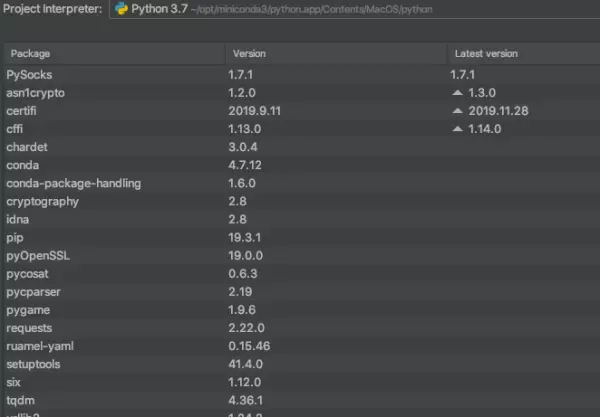Screen dimensions: 600x417
Task: Sort by the Version column header
Action: coord(336,54)
